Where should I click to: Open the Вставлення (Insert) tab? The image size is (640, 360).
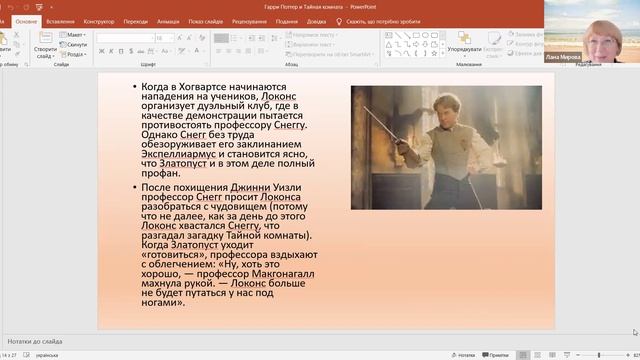tap(60, 22)
